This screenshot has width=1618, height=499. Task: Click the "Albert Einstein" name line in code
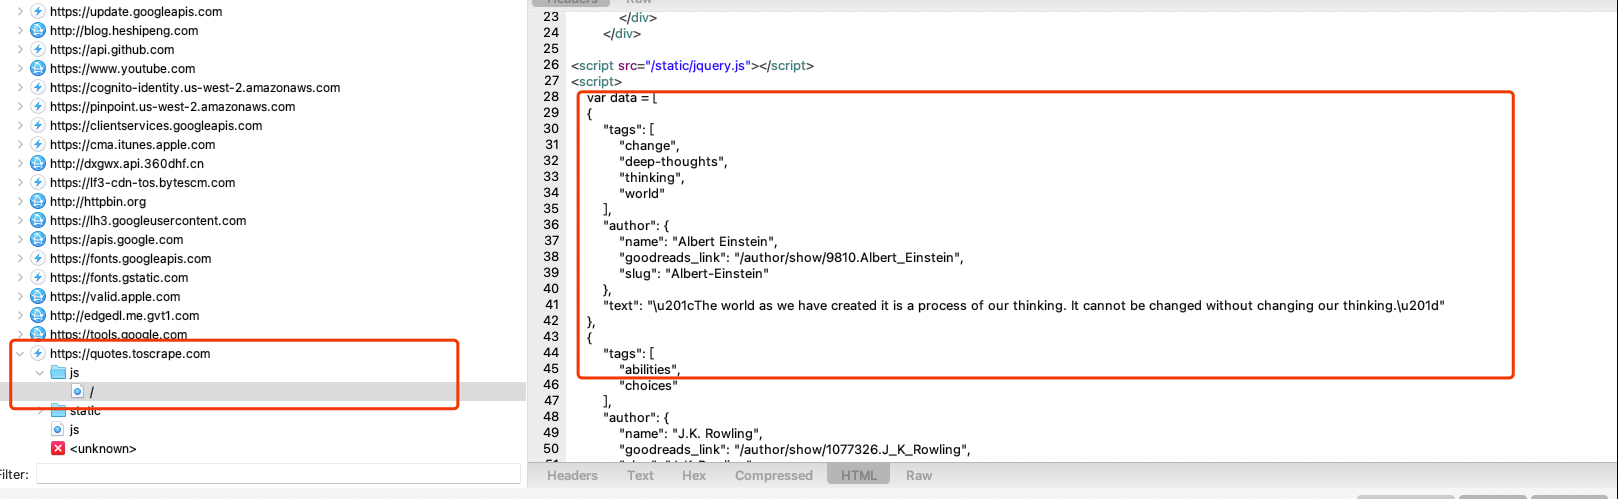(x=698, y=242)
